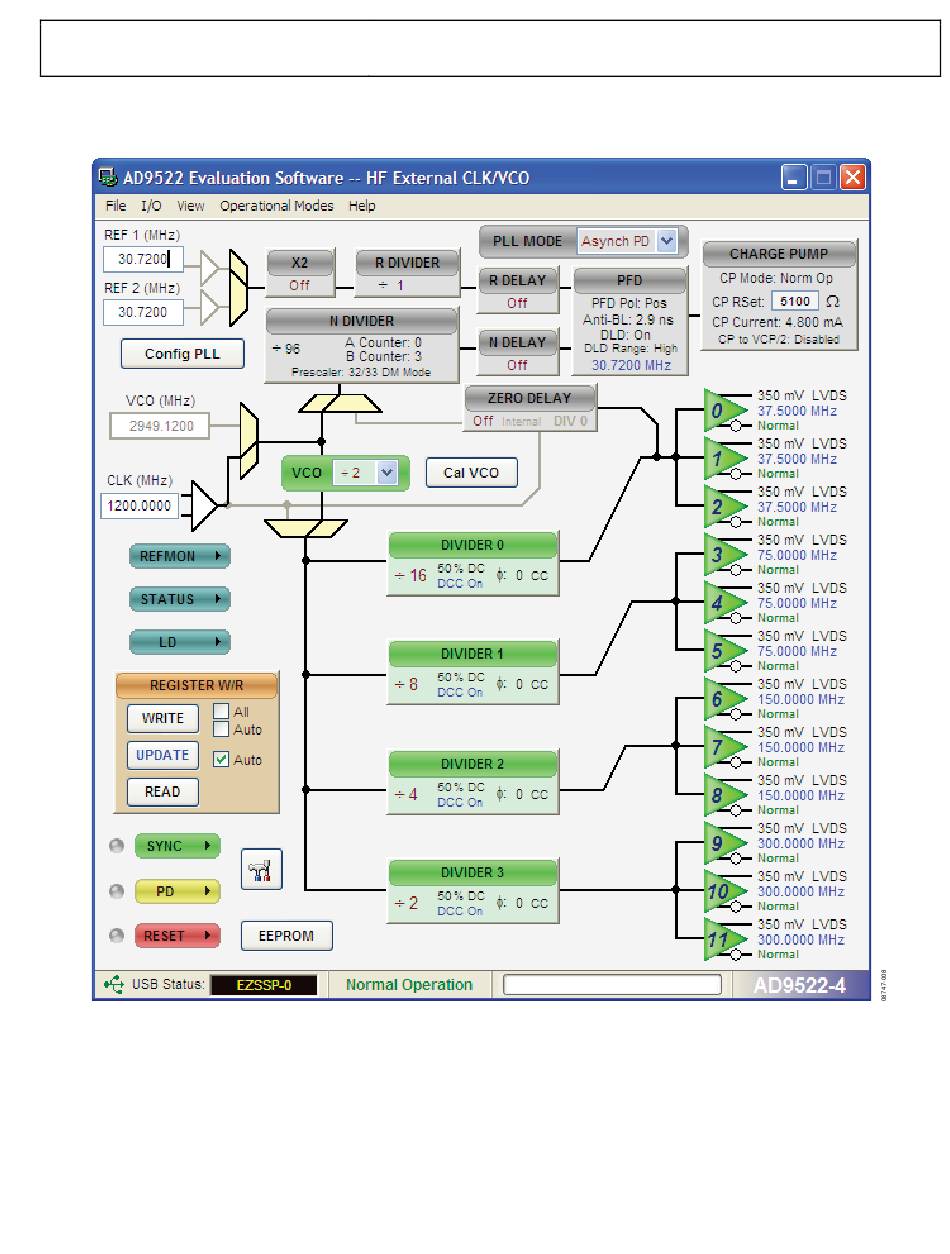The height and width of the screenshot is (1254, 950).
Task: Open the DIVIDER 2 settings block
Action: (x=473, y=783)
